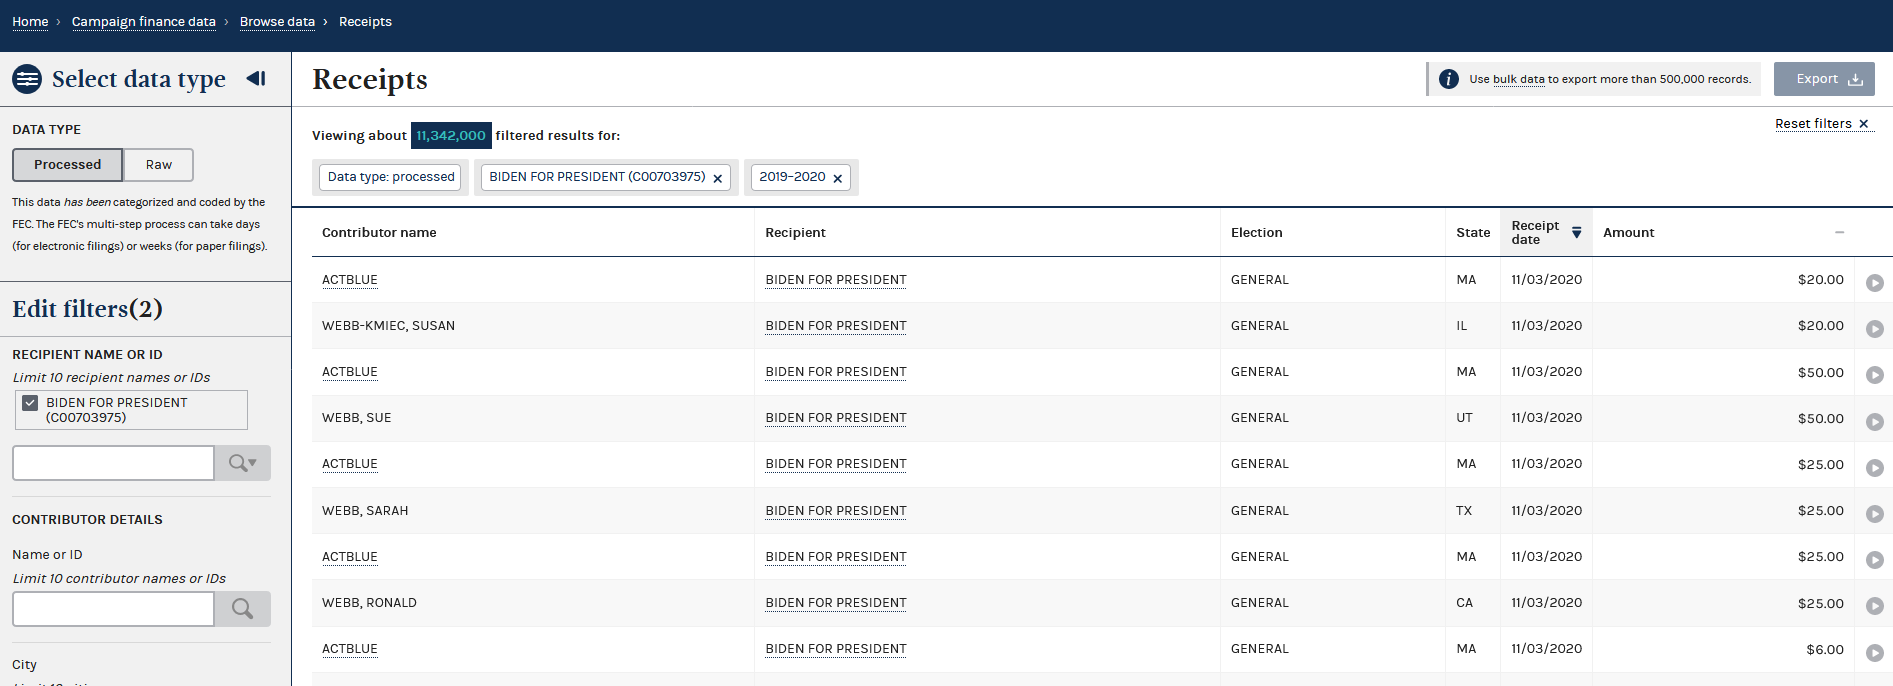Open Campaign finance data breadcrumb
The height and width of the screenshot is (686, 1893).
point(144,22)
